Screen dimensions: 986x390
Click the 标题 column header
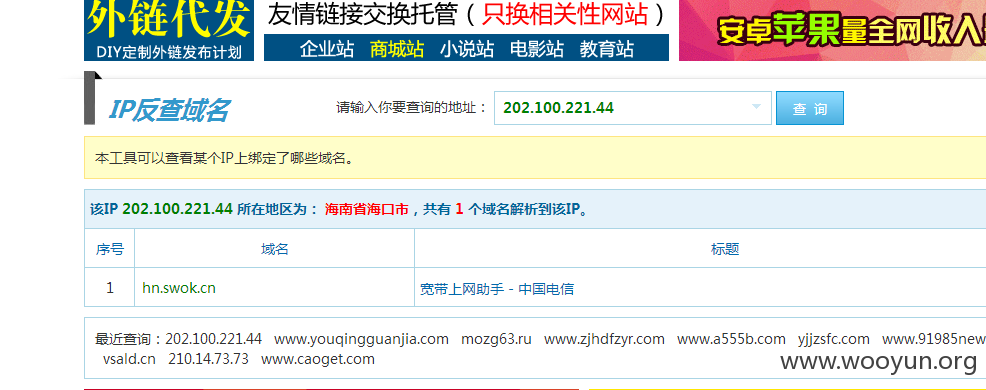coord(724,249)
